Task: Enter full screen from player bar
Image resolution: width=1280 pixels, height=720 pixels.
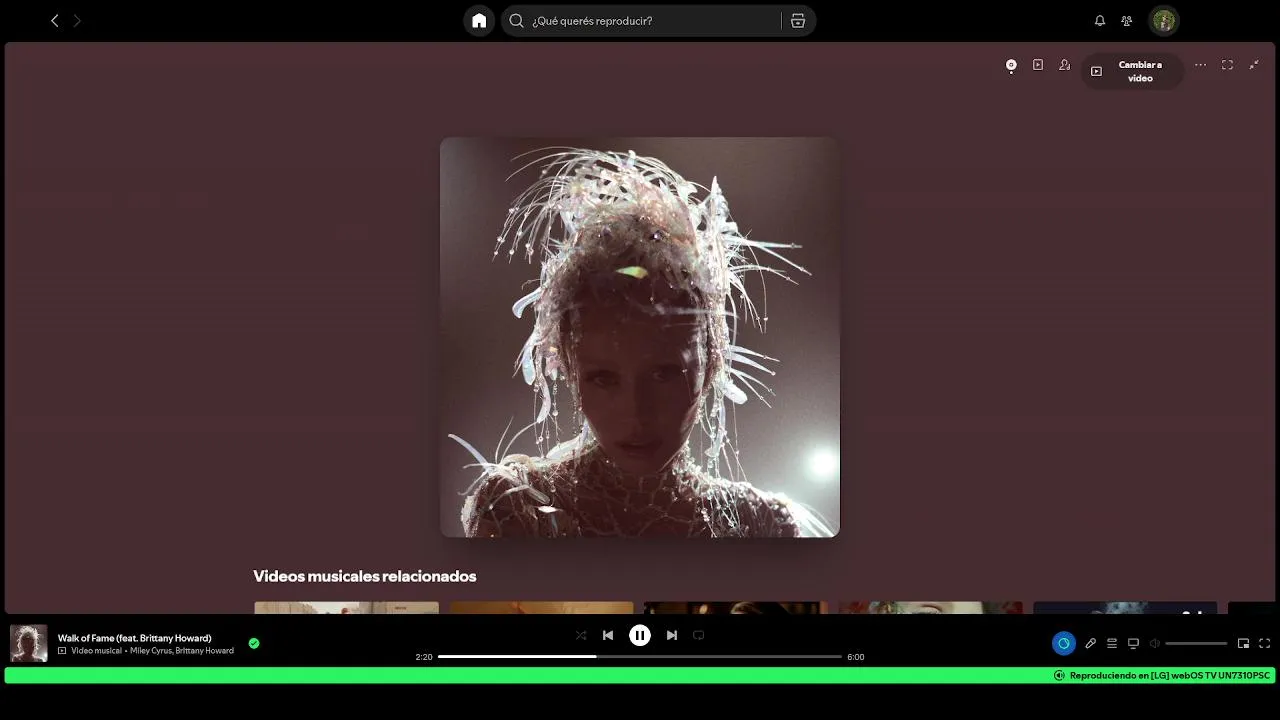Action: coord(1265,643)
